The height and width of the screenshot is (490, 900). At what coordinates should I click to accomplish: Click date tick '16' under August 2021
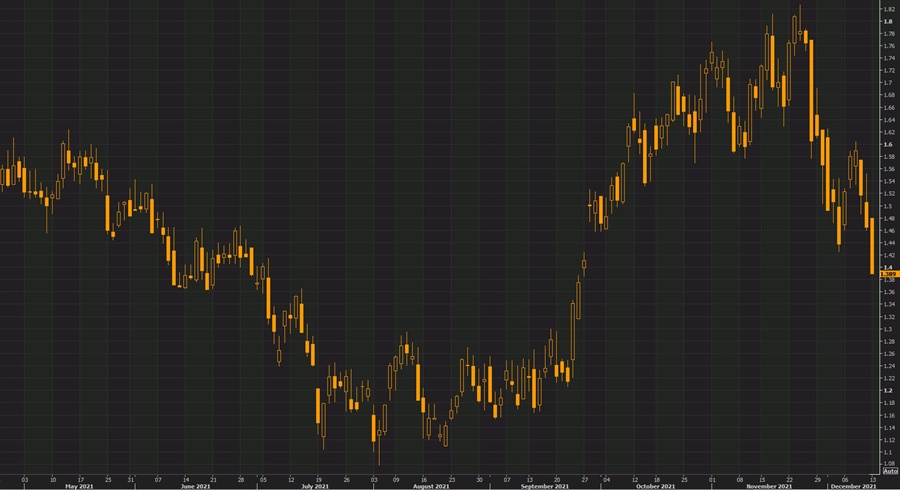pos(424,479)
